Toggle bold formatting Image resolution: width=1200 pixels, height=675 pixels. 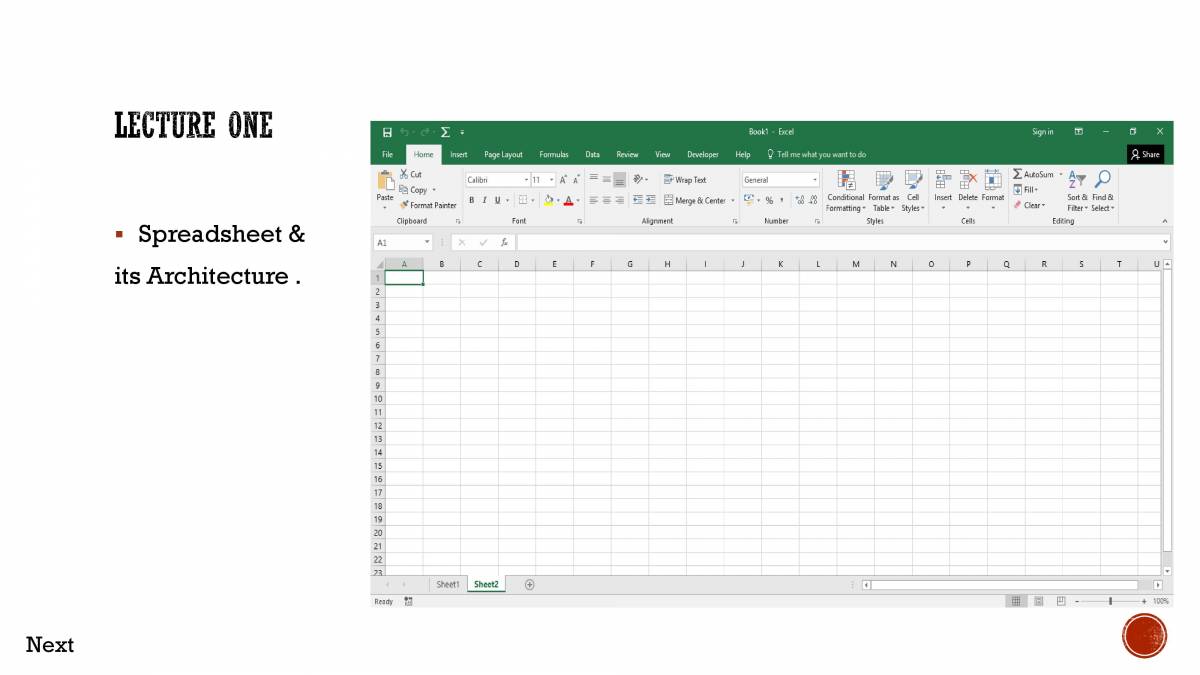[x=472, y=200]
